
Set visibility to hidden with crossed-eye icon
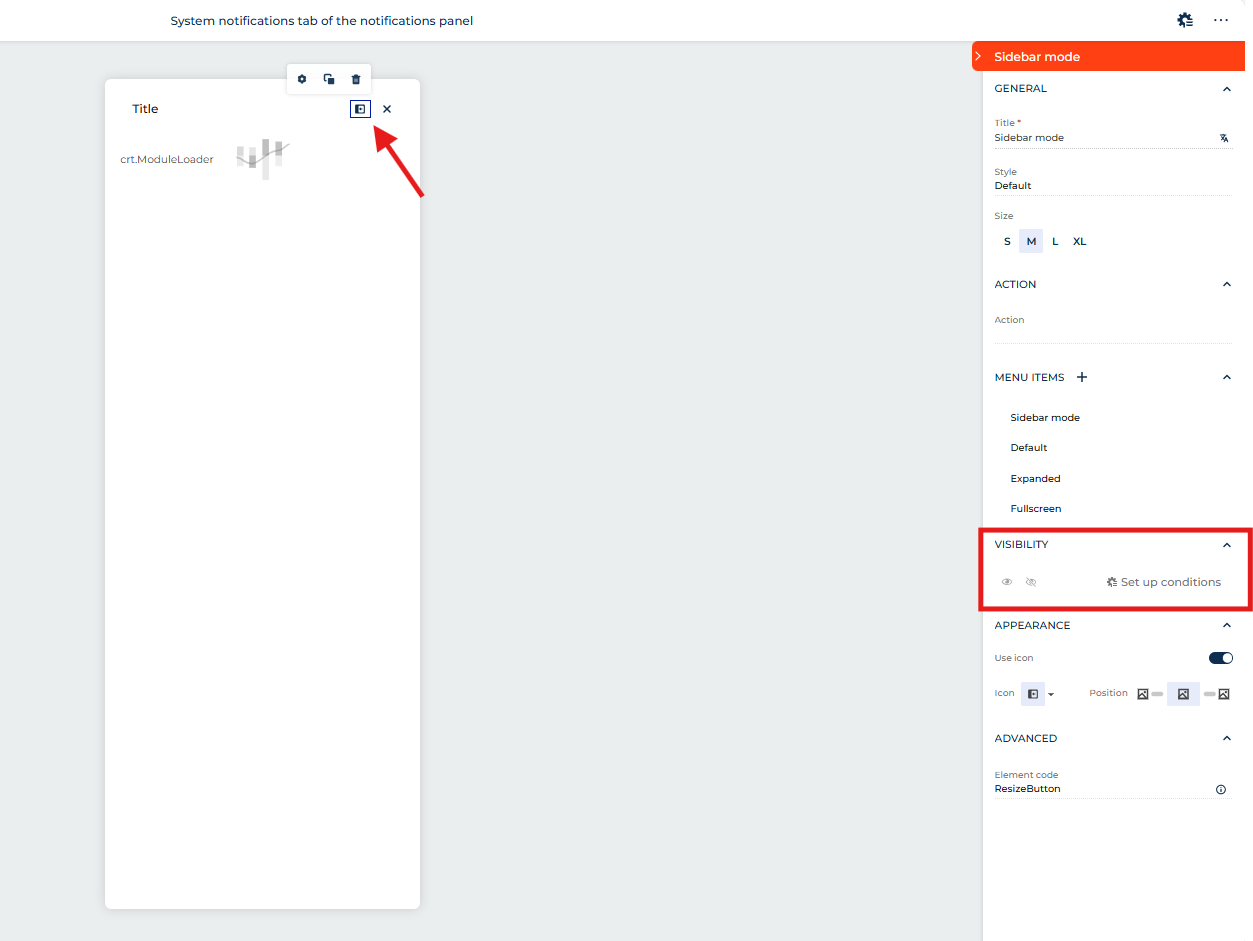click(x=1031, y=582)
